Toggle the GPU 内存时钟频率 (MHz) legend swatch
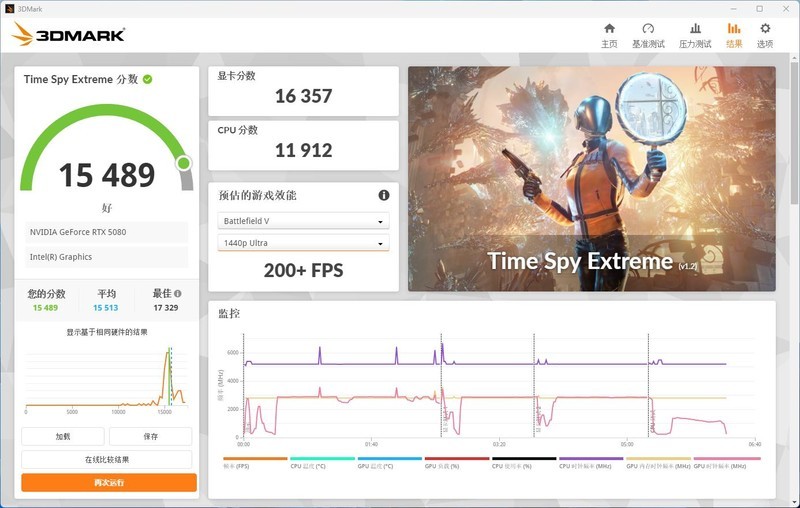Screen dimensions: 800x508 658,459
